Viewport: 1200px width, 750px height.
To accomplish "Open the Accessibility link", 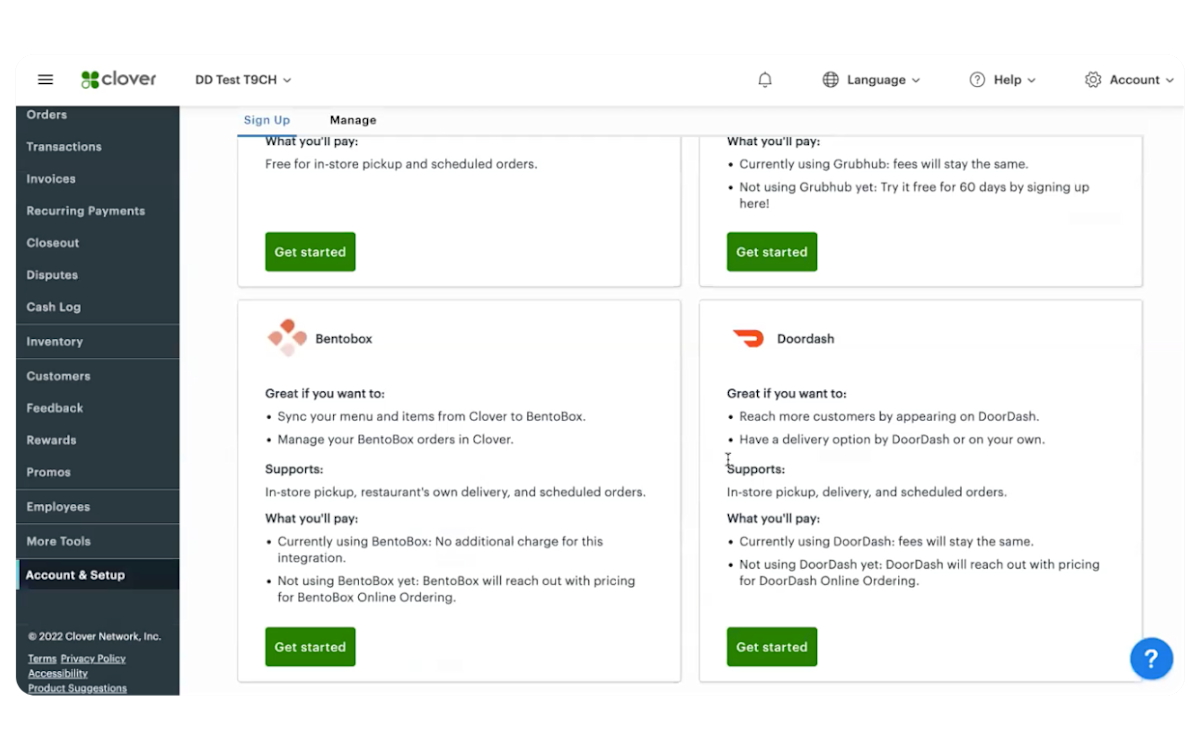I will (58, 674).
